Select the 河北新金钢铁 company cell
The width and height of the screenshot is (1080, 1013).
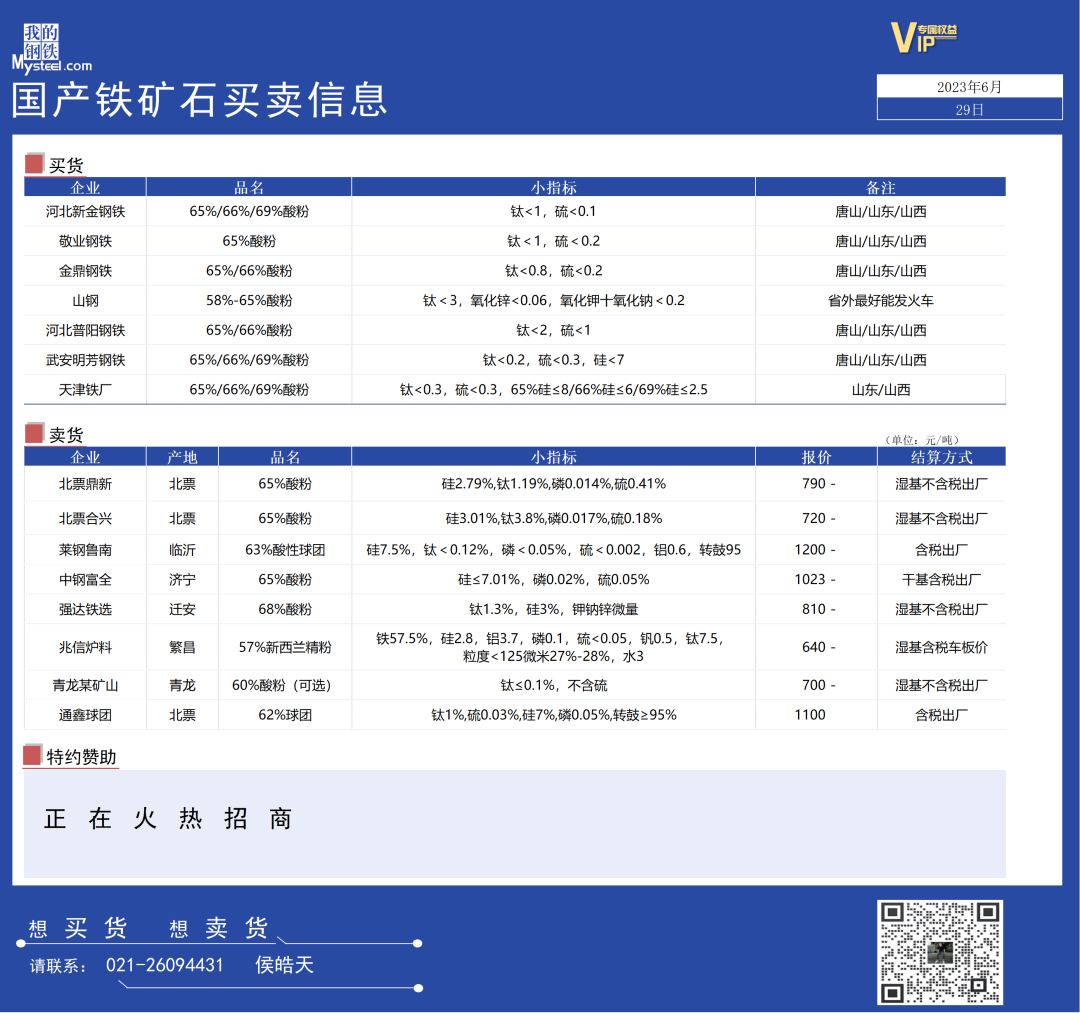coord(85,211)
